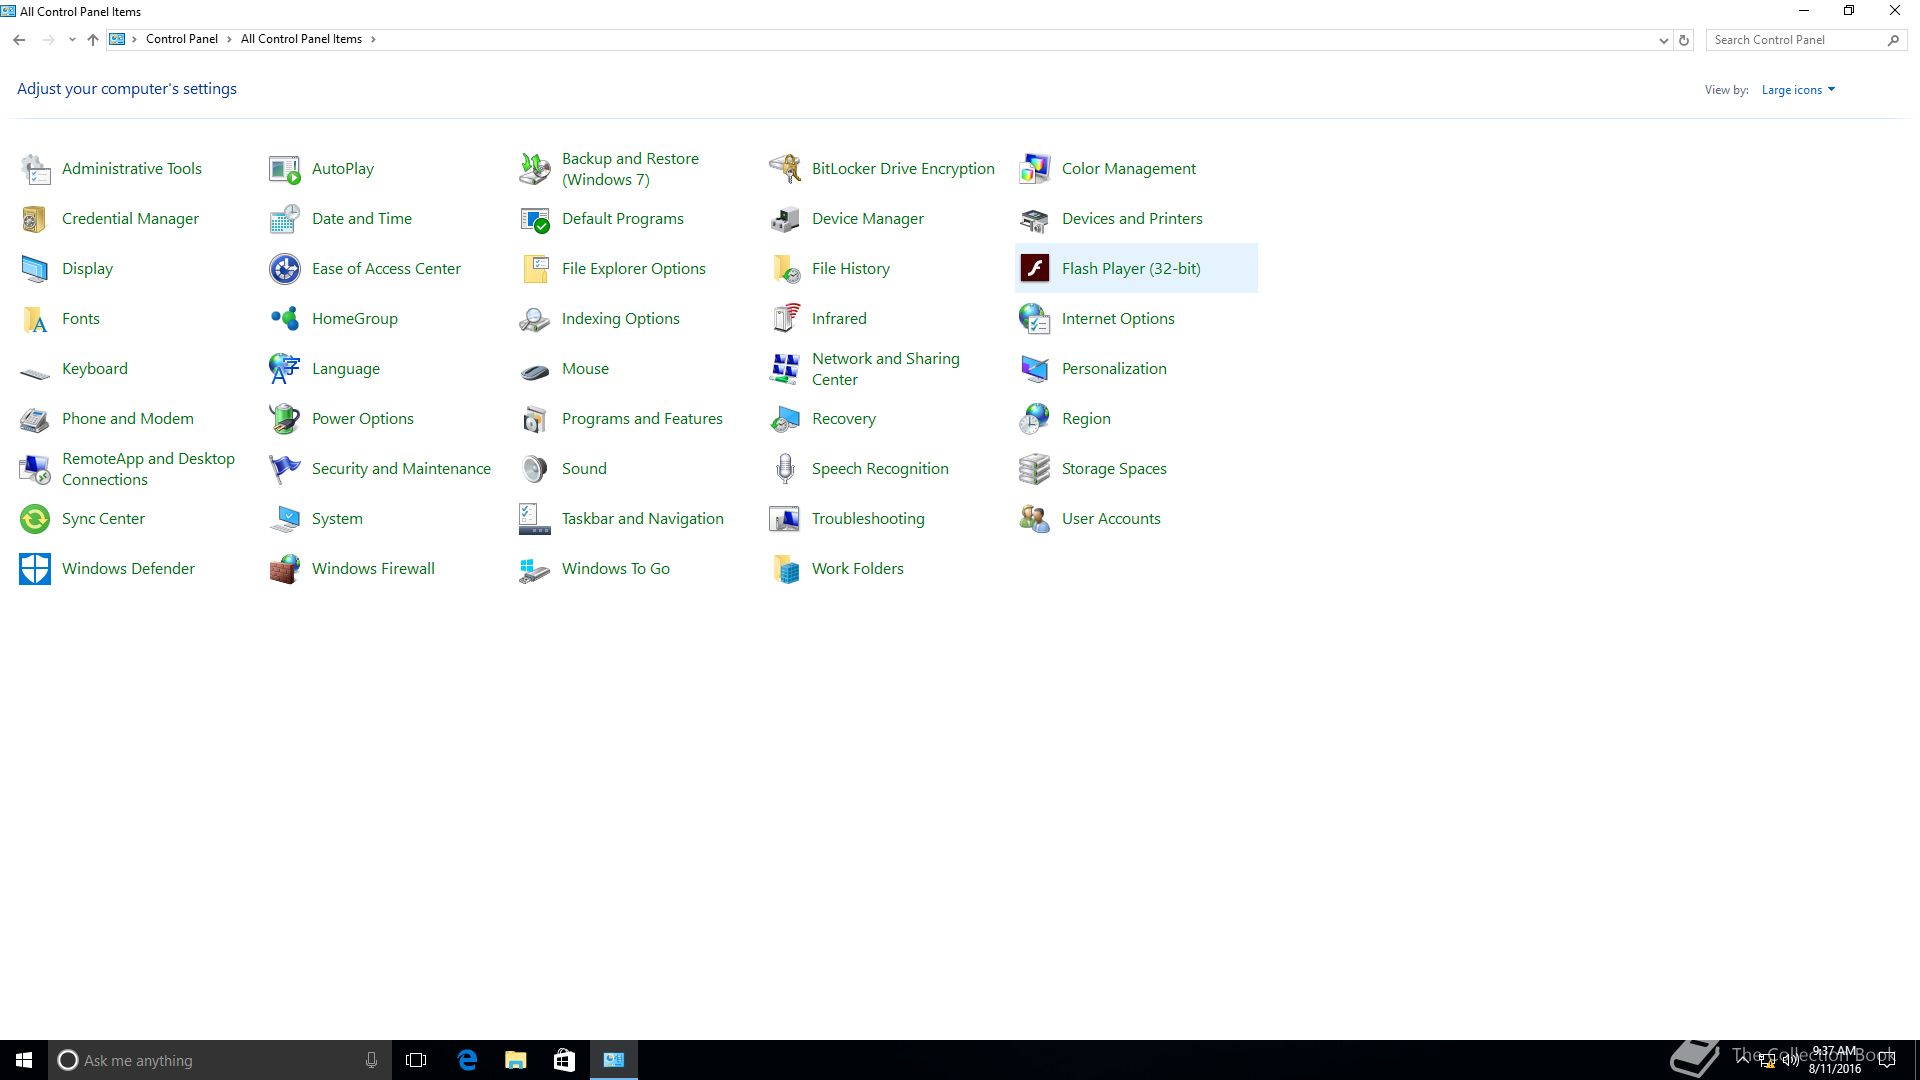The image size is (1920, 1080).
Task: Open the recent locations dropdown arrow
Action: click(x=72, y=40)
